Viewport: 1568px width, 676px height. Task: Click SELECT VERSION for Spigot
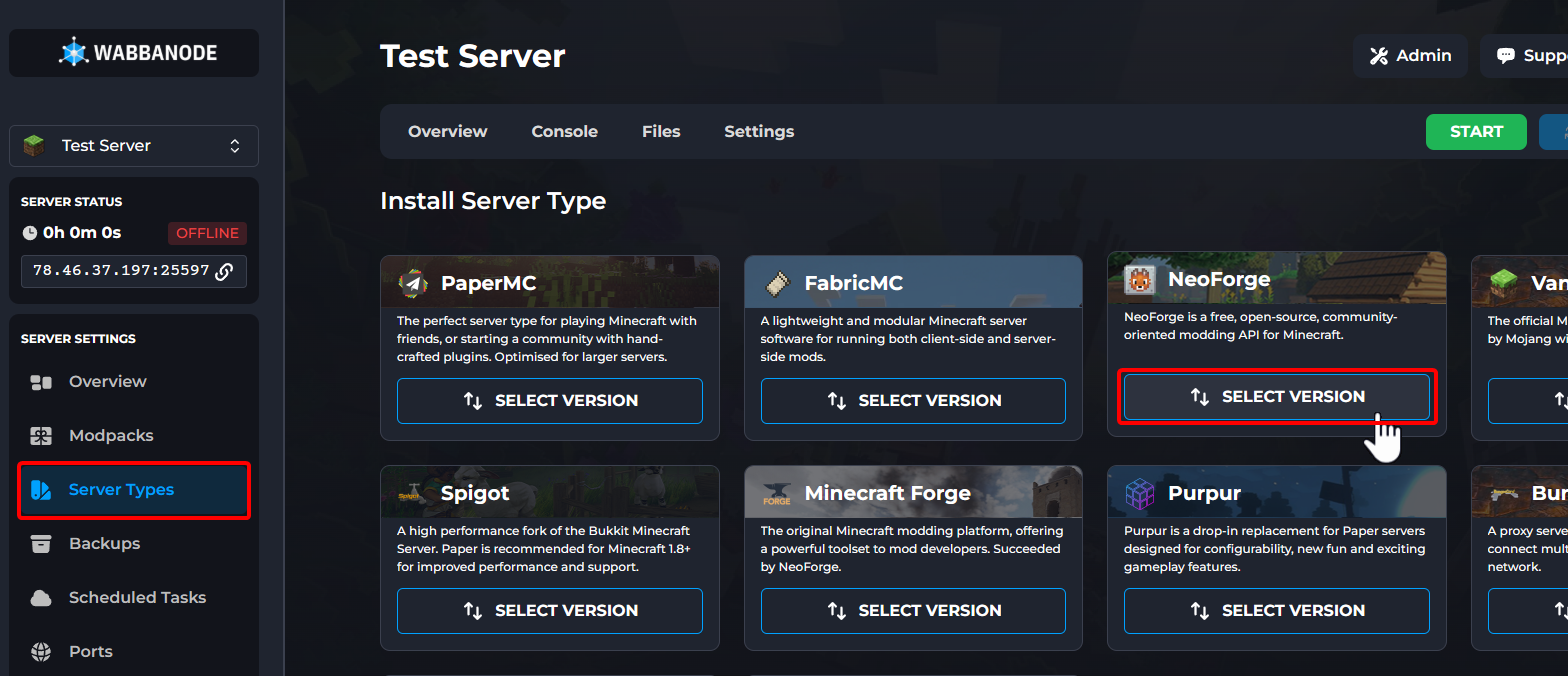click(550, 611)
